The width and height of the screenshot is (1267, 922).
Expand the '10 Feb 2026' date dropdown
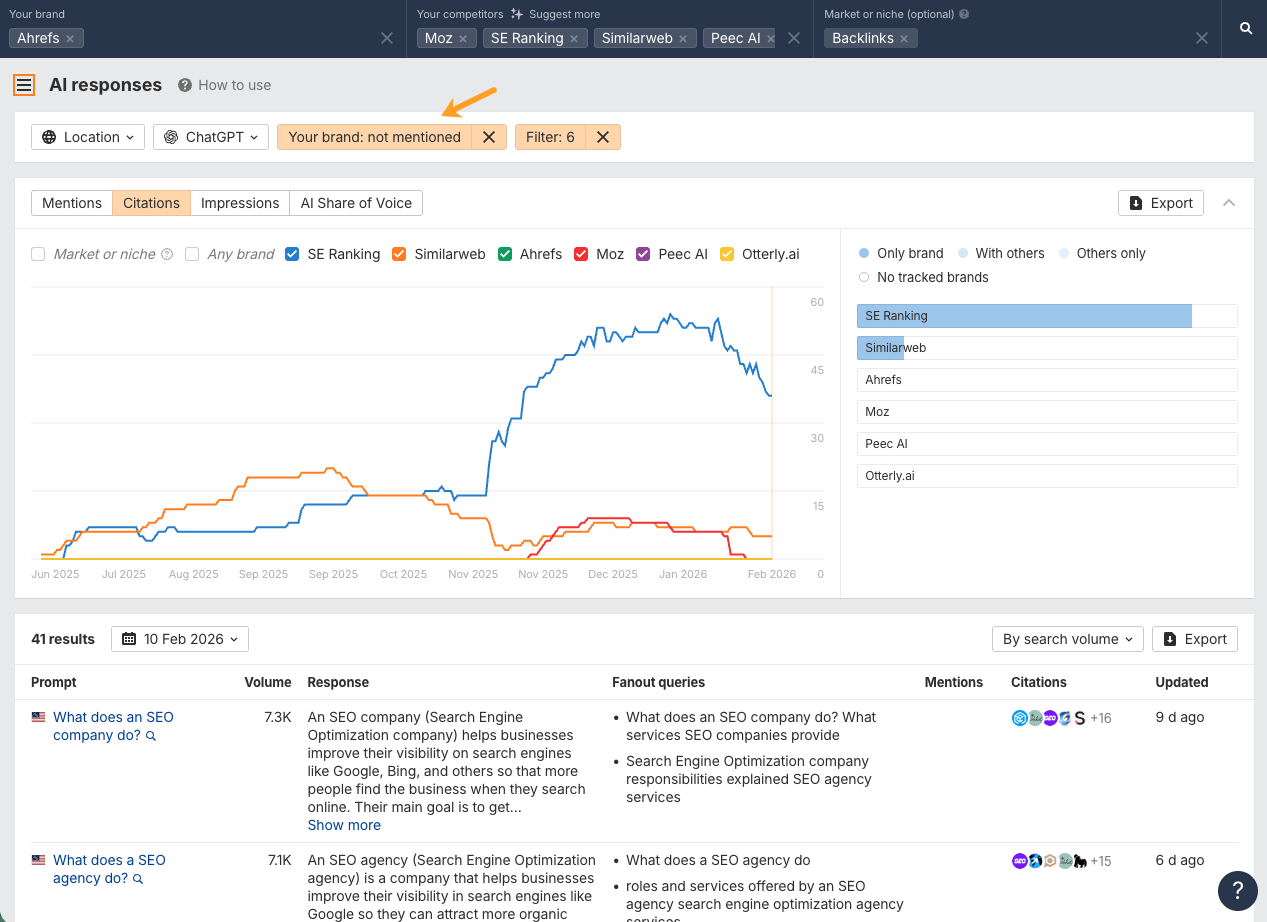pyautogui.click(x=180, y=639)
